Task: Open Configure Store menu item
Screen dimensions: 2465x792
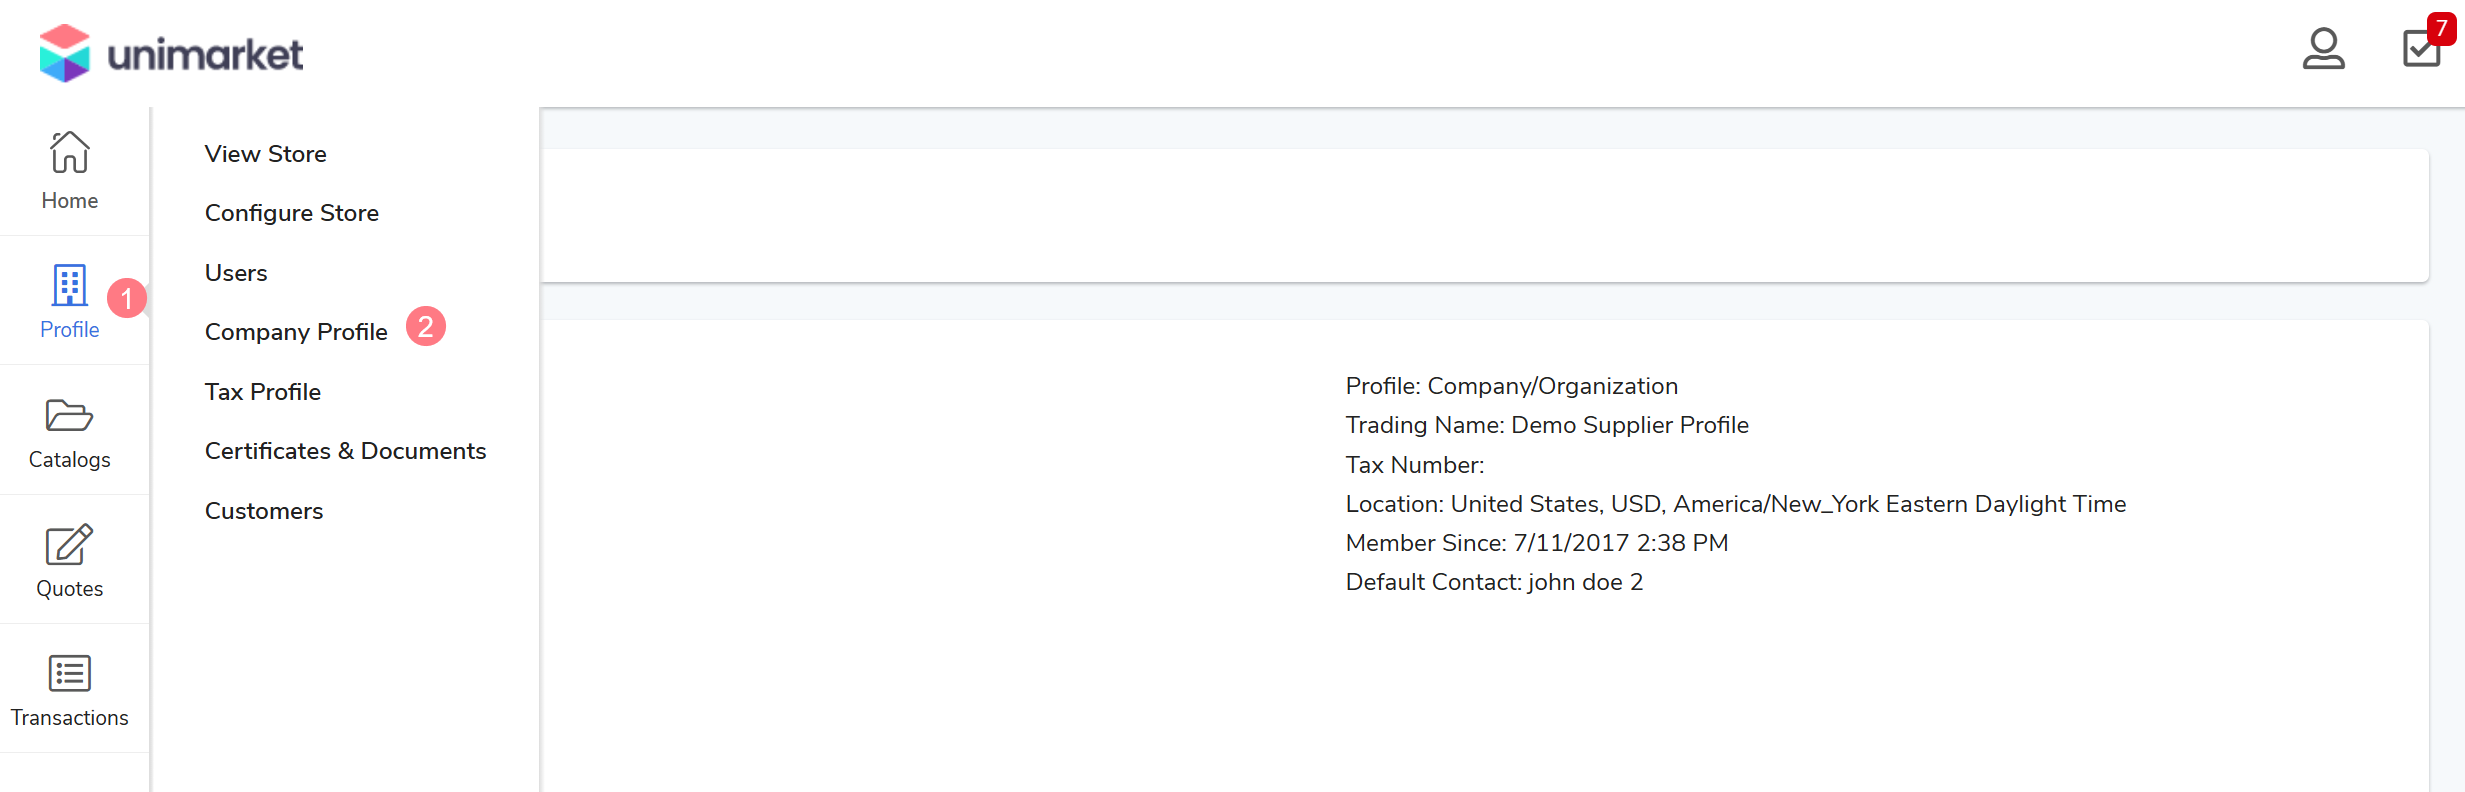Action: (x=292, y=213)
